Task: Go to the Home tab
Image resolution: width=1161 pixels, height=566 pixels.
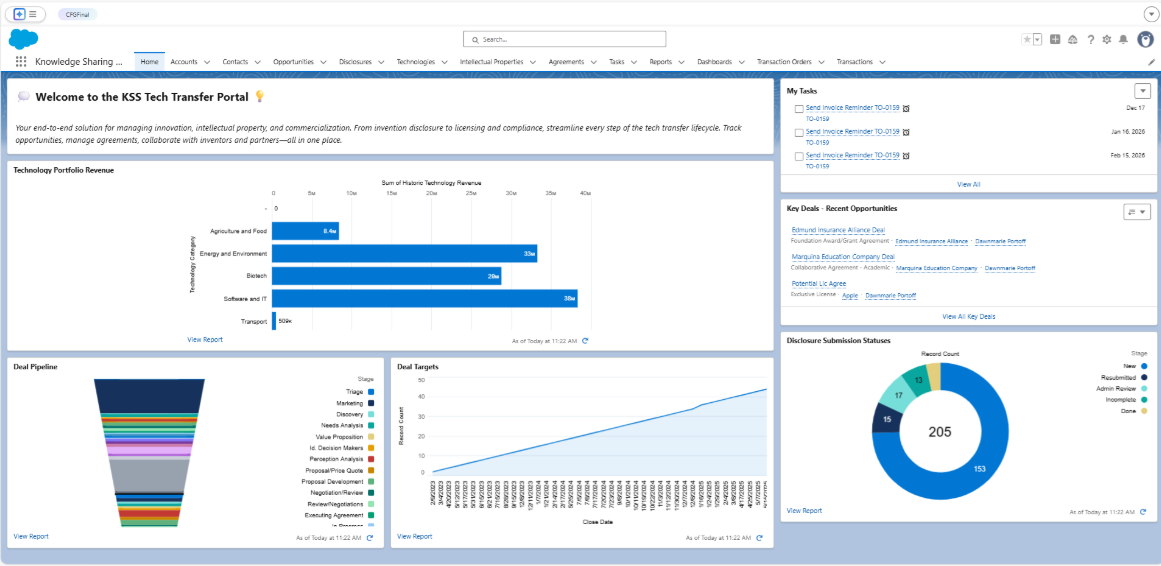Action: tap(149, 62)
